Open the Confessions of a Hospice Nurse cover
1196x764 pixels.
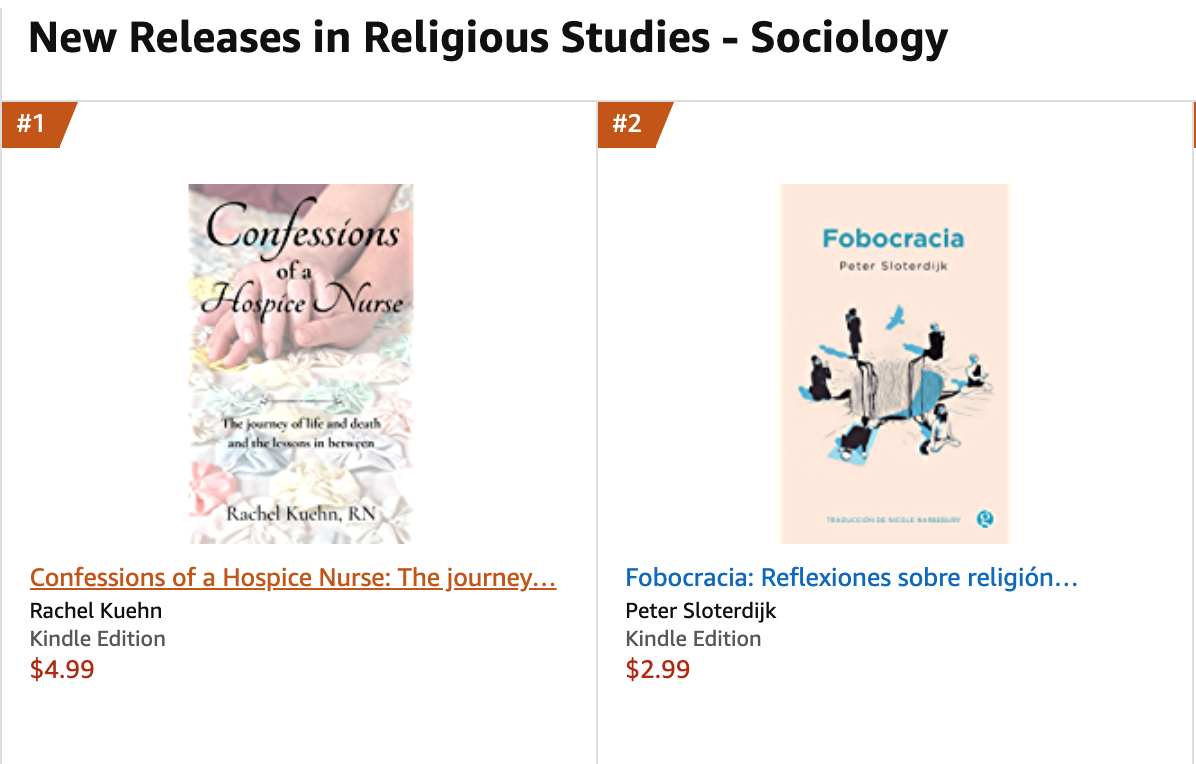point(301,364)
